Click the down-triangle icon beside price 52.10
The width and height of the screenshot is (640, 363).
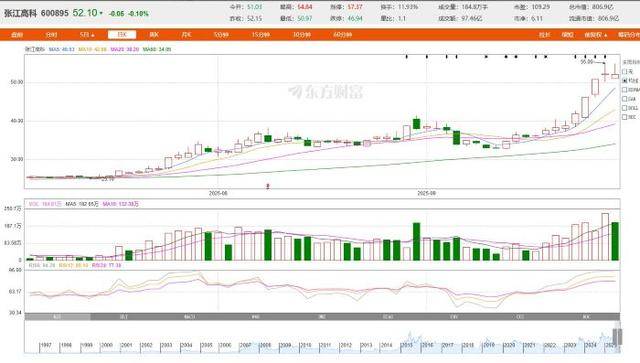click(x=101, y=13)
